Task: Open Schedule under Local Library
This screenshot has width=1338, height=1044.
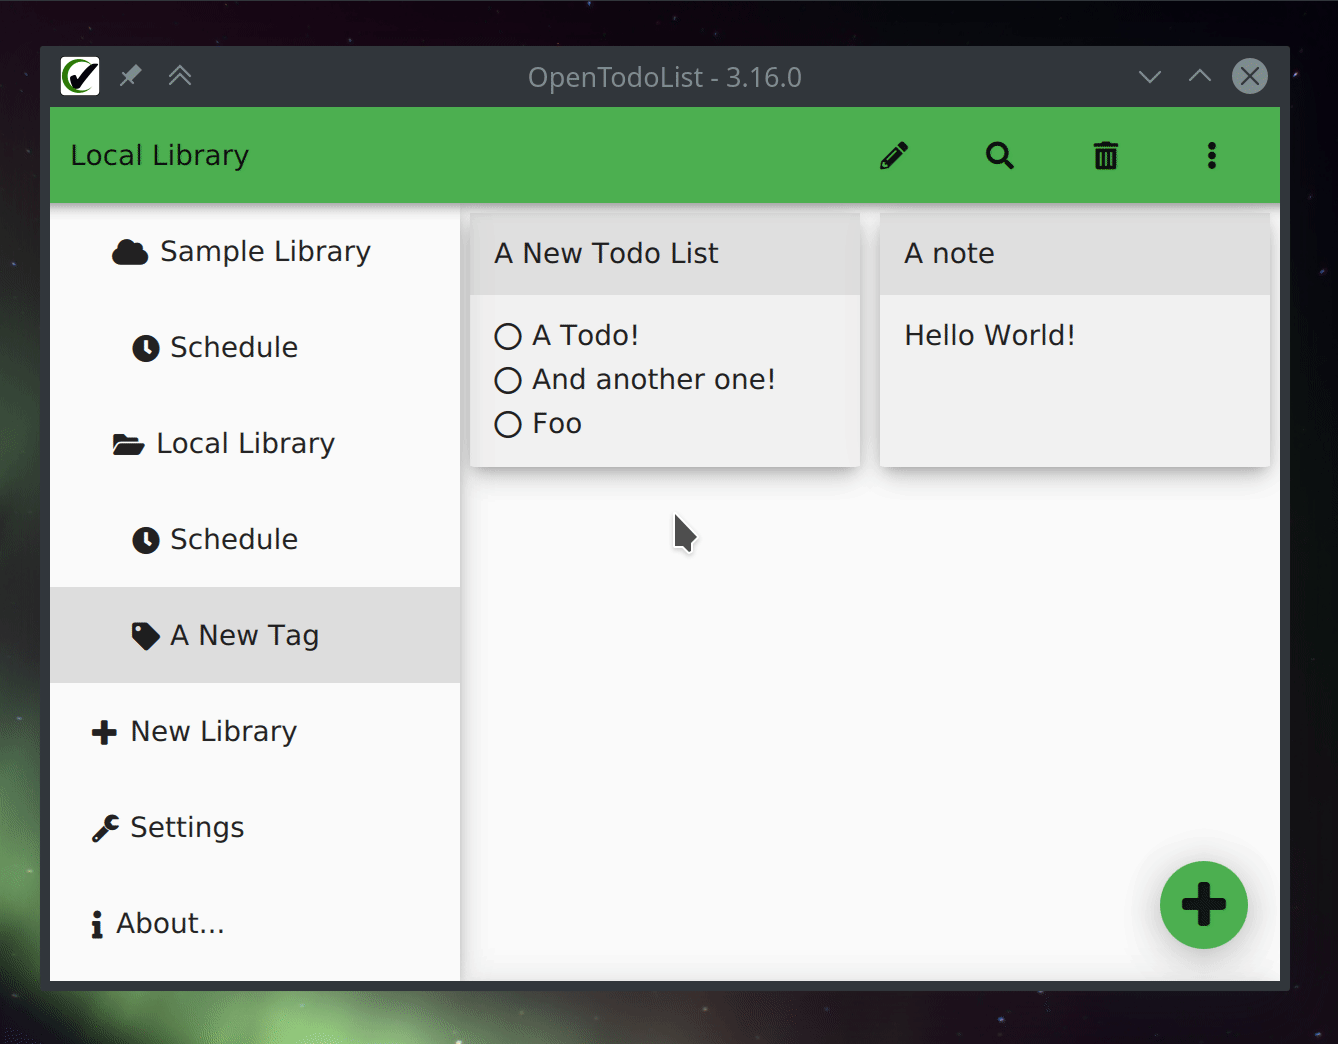Action: coord(255,540)
